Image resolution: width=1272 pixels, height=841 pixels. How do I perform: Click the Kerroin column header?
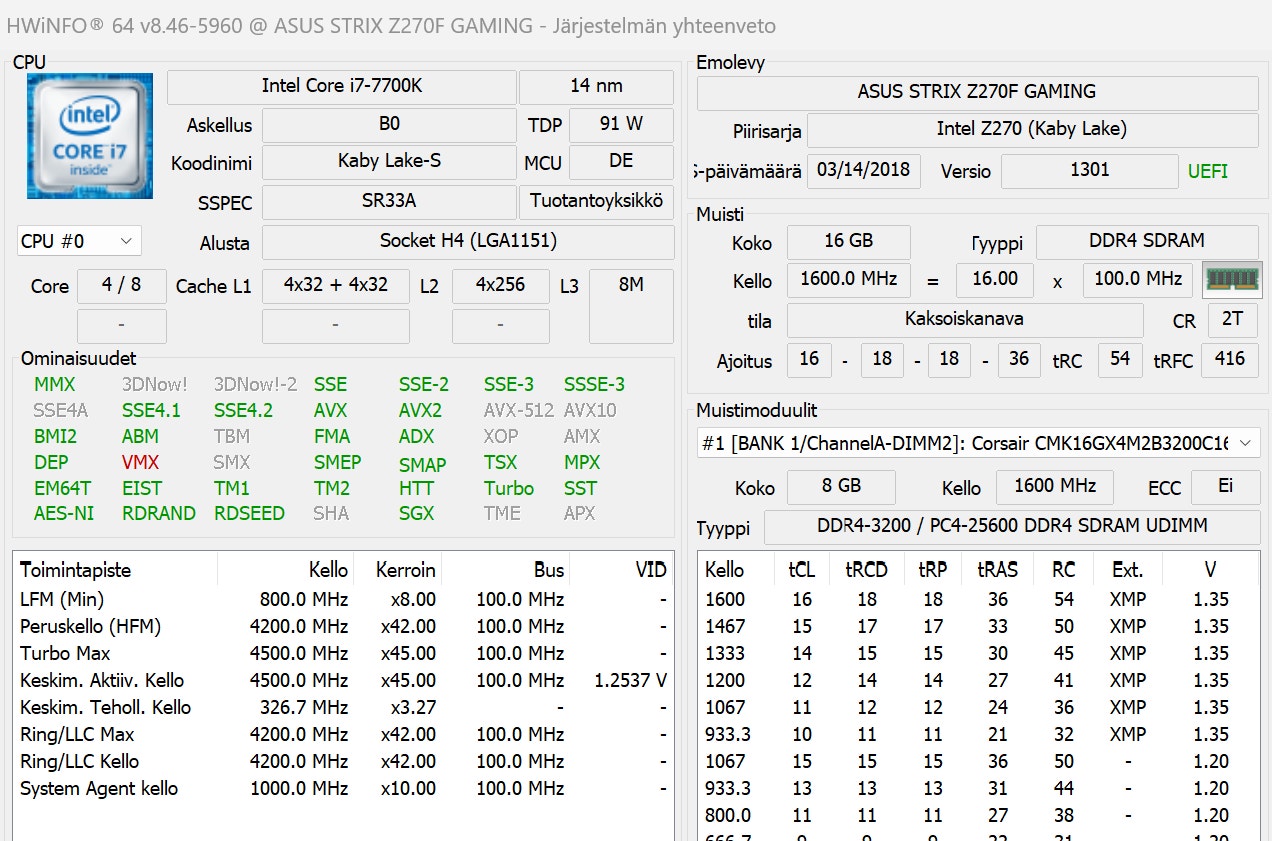click(405, 570)
